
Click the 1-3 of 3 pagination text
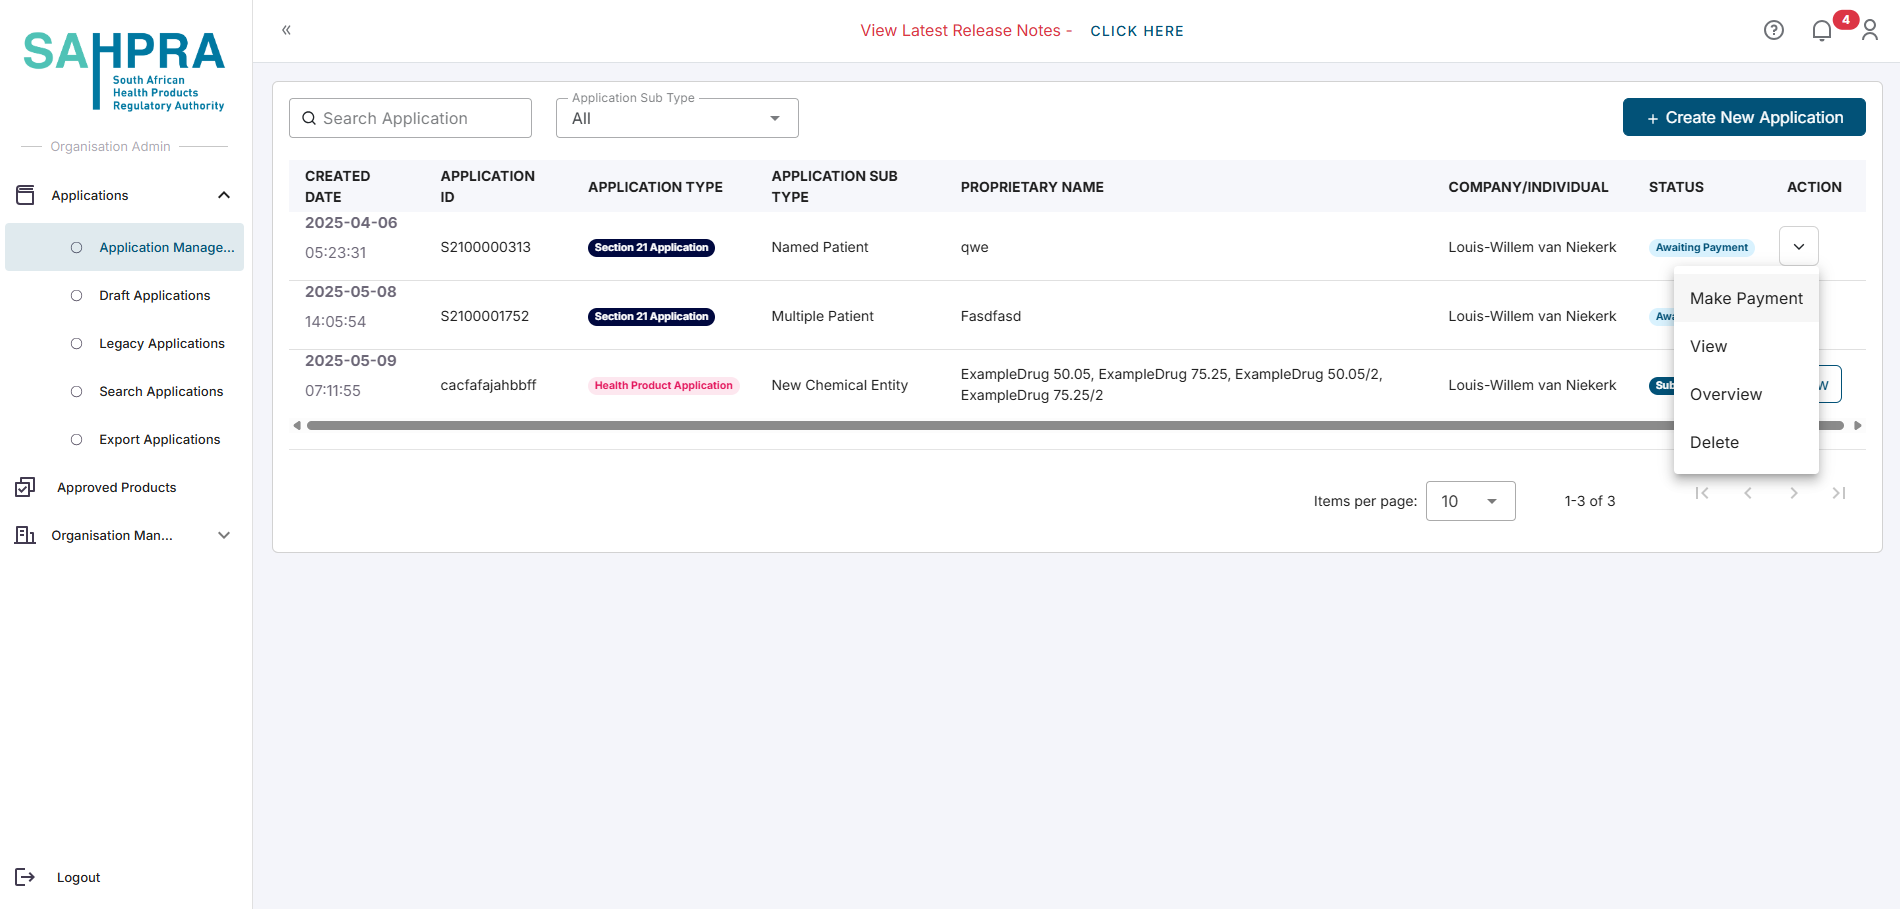pyautogui.click(x=1590, y=501)
